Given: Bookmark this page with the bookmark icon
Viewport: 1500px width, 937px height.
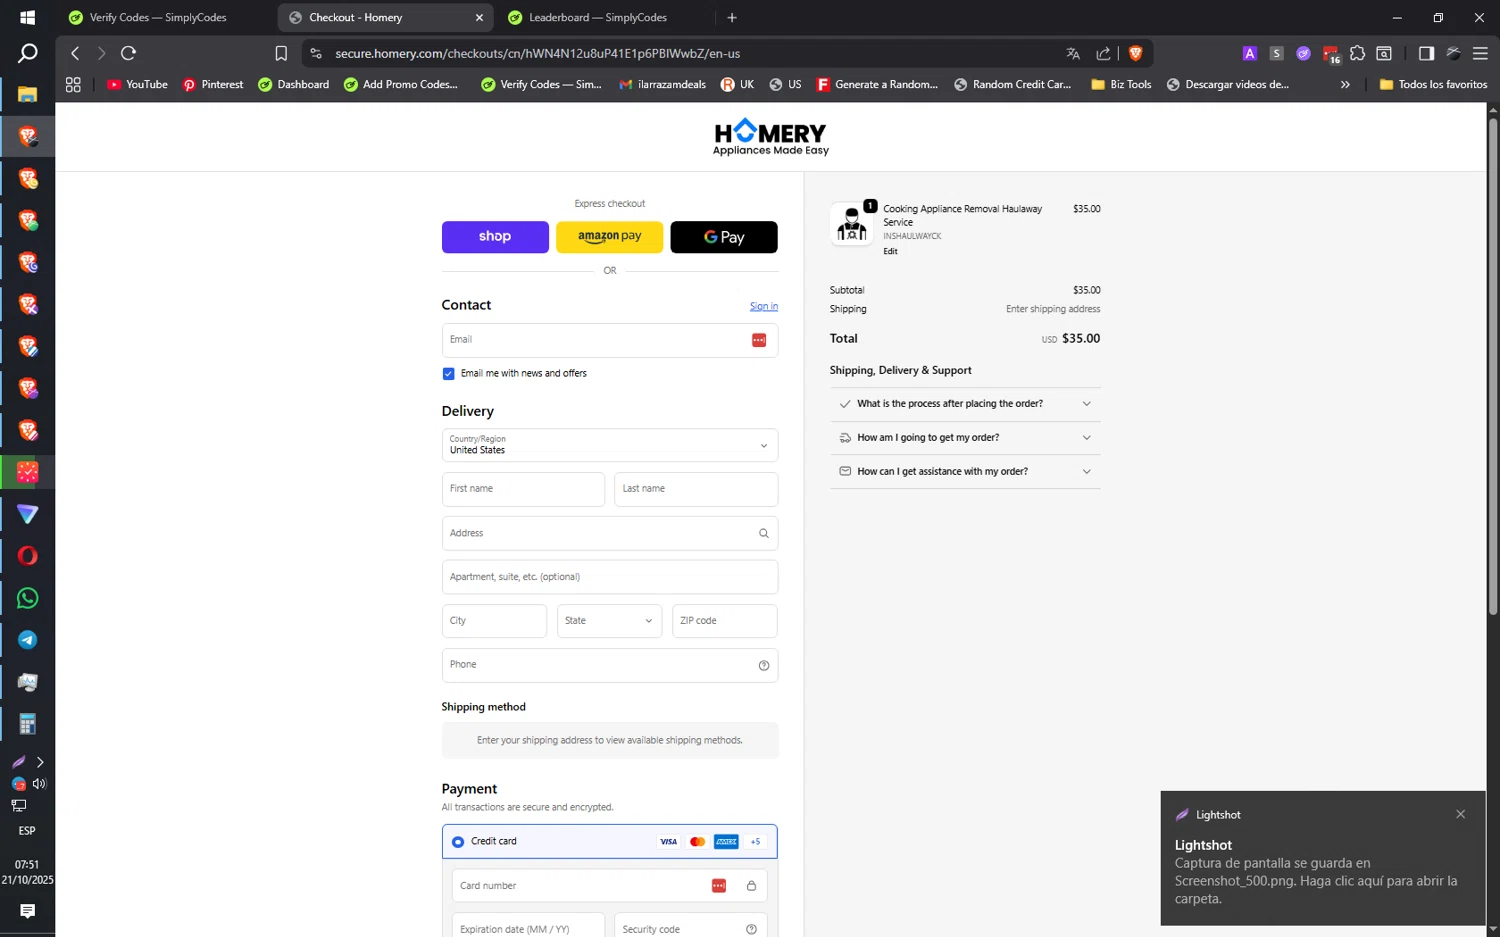Looking at the screenshot, I should click(281, 53).
